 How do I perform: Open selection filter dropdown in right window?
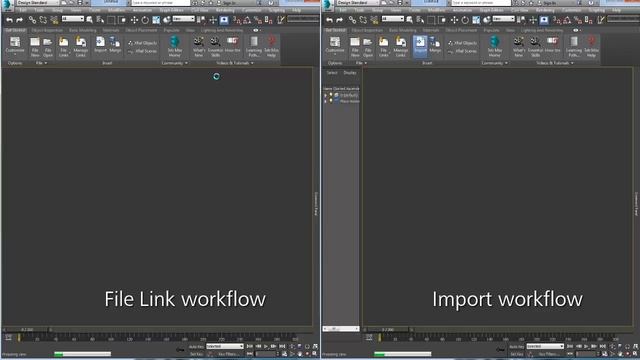tap(393, 19)
